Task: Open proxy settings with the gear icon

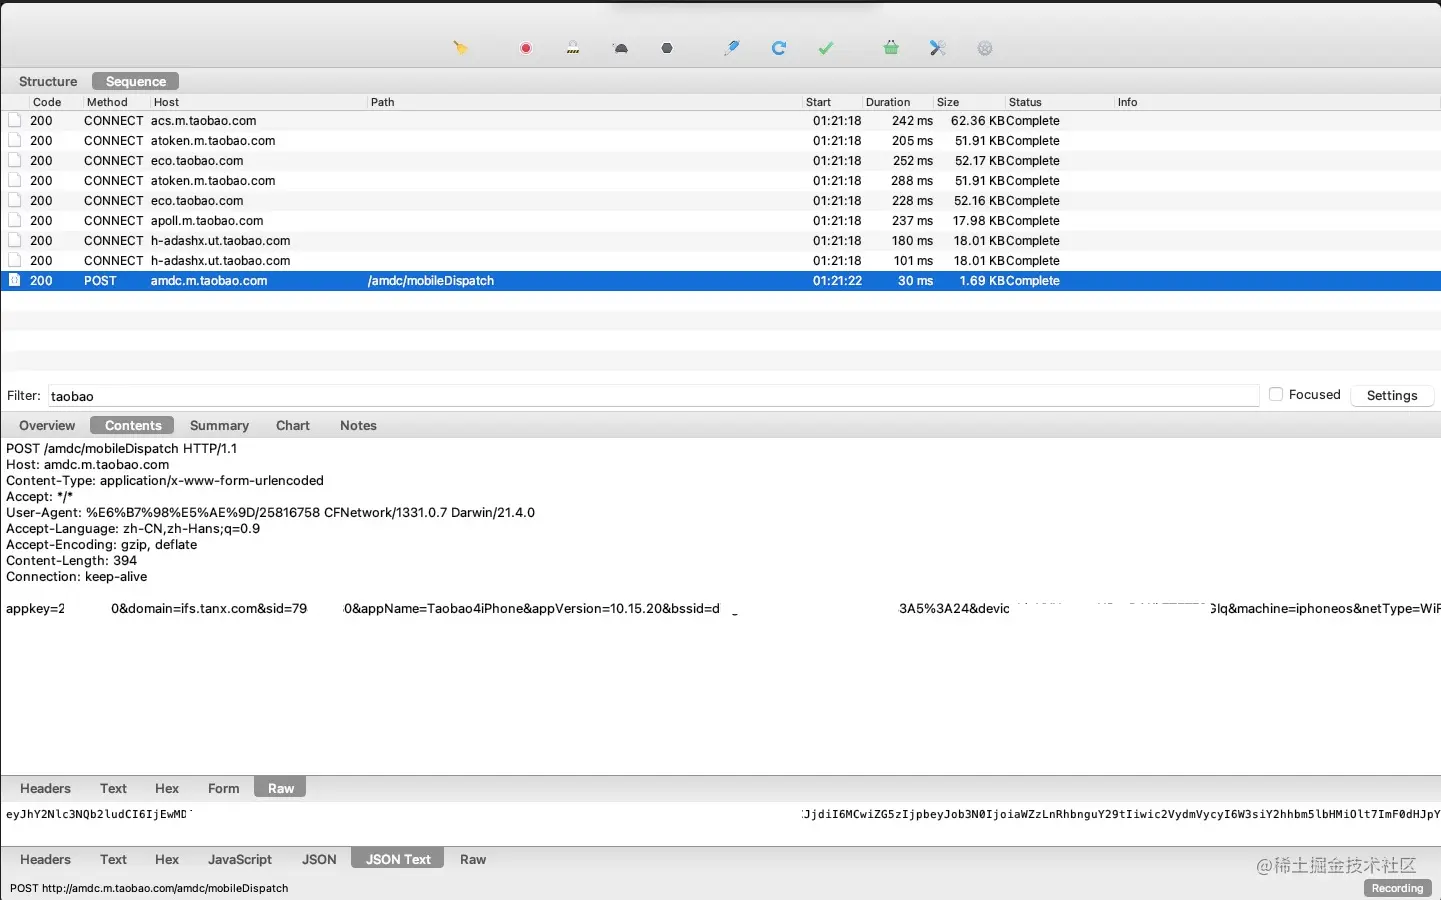Action: 985,47
